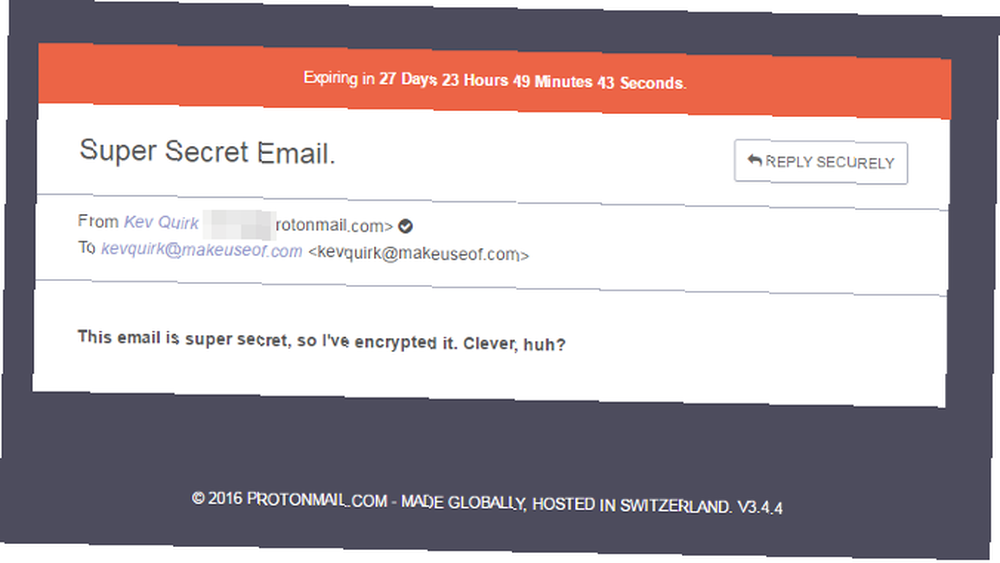
Task: Open the Kev Quirk sender name link
Action: pos(161,223)
